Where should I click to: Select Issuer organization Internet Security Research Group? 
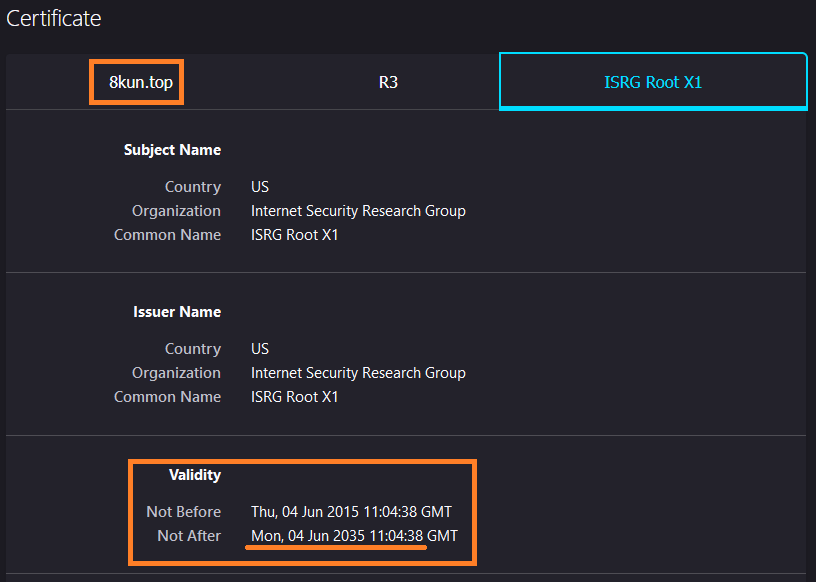tap(358, 373)
